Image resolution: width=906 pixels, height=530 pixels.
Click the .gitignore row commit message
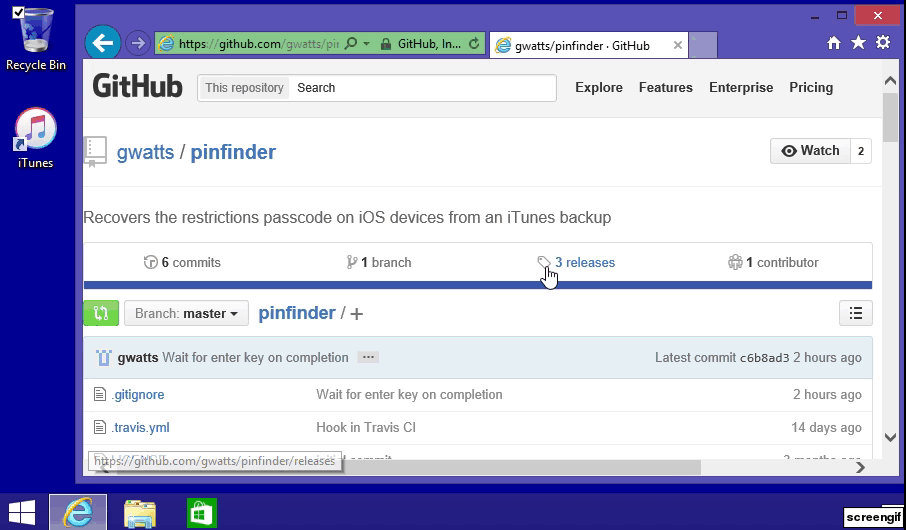(x=409, y=395)
